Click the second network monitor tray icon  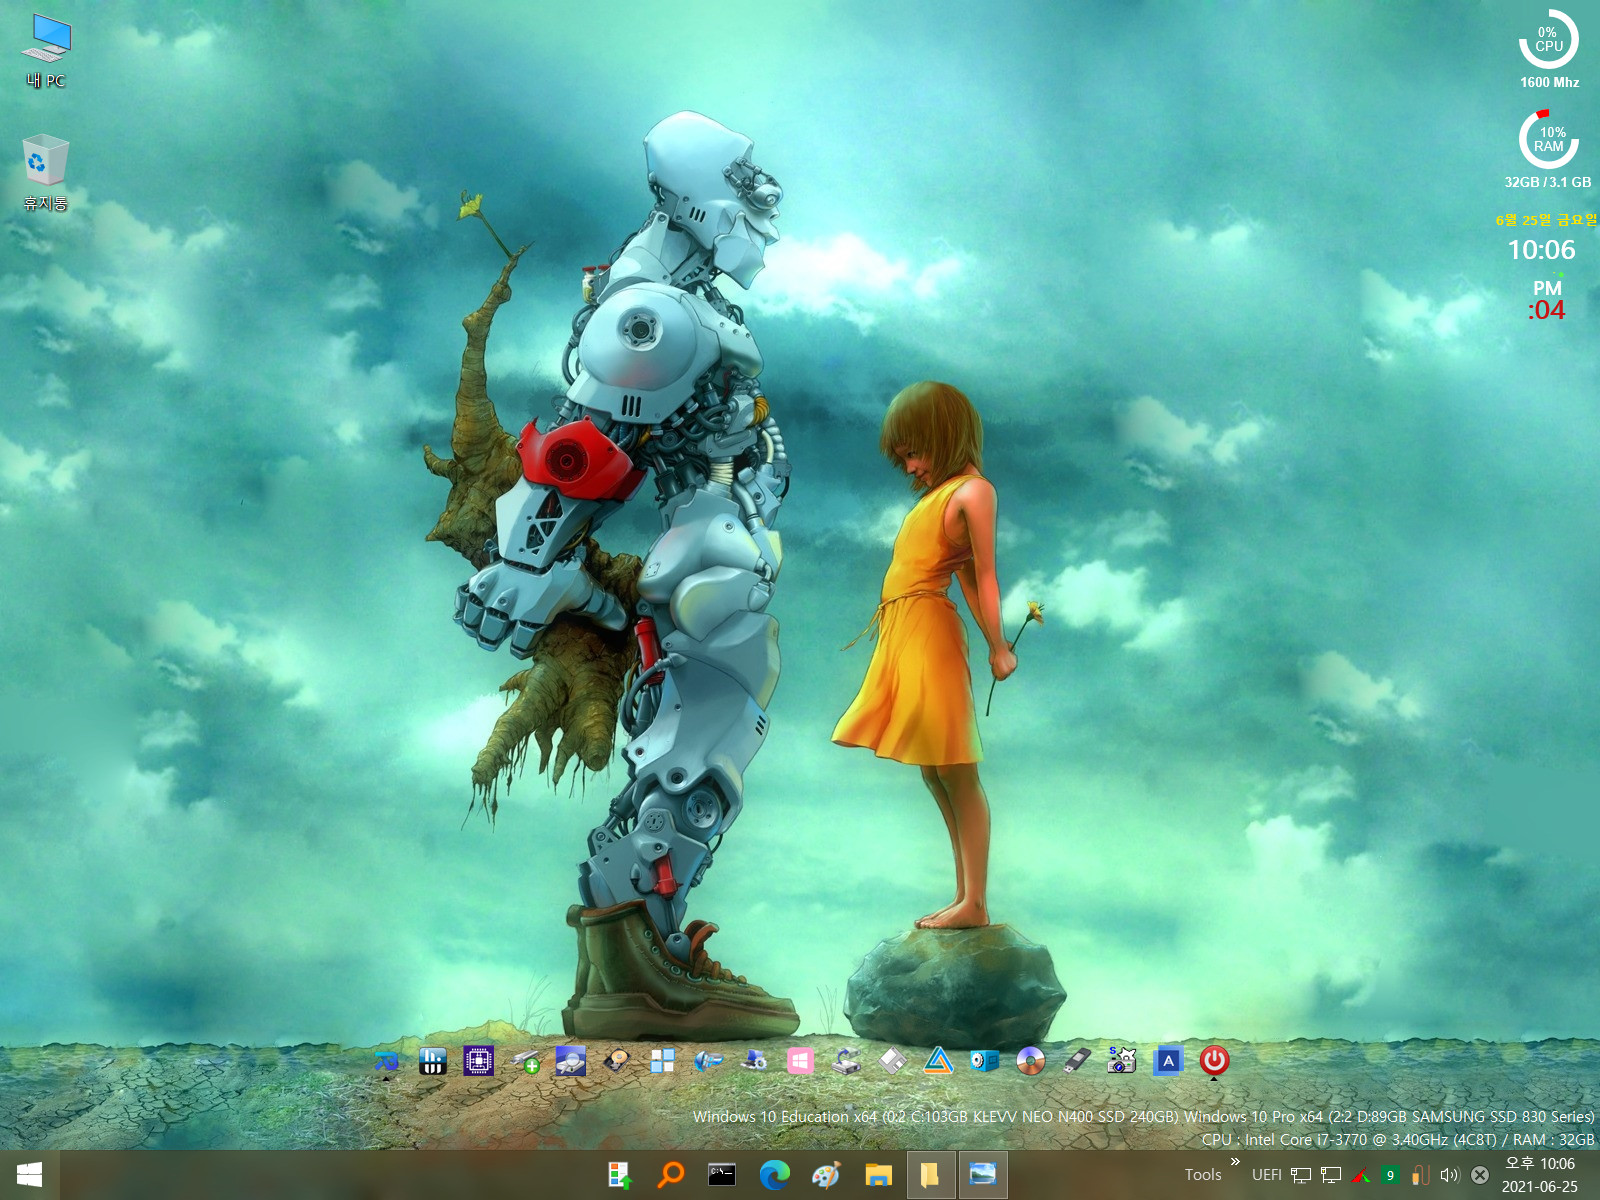[1331, 1175]
